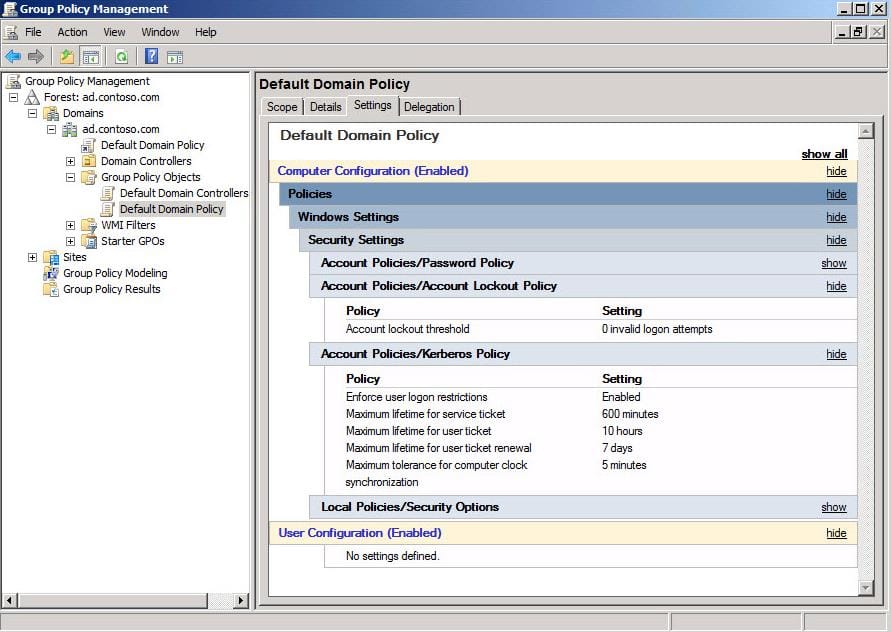
Task: Open the console system menu icon beside File
Action: tap(11, 32)
